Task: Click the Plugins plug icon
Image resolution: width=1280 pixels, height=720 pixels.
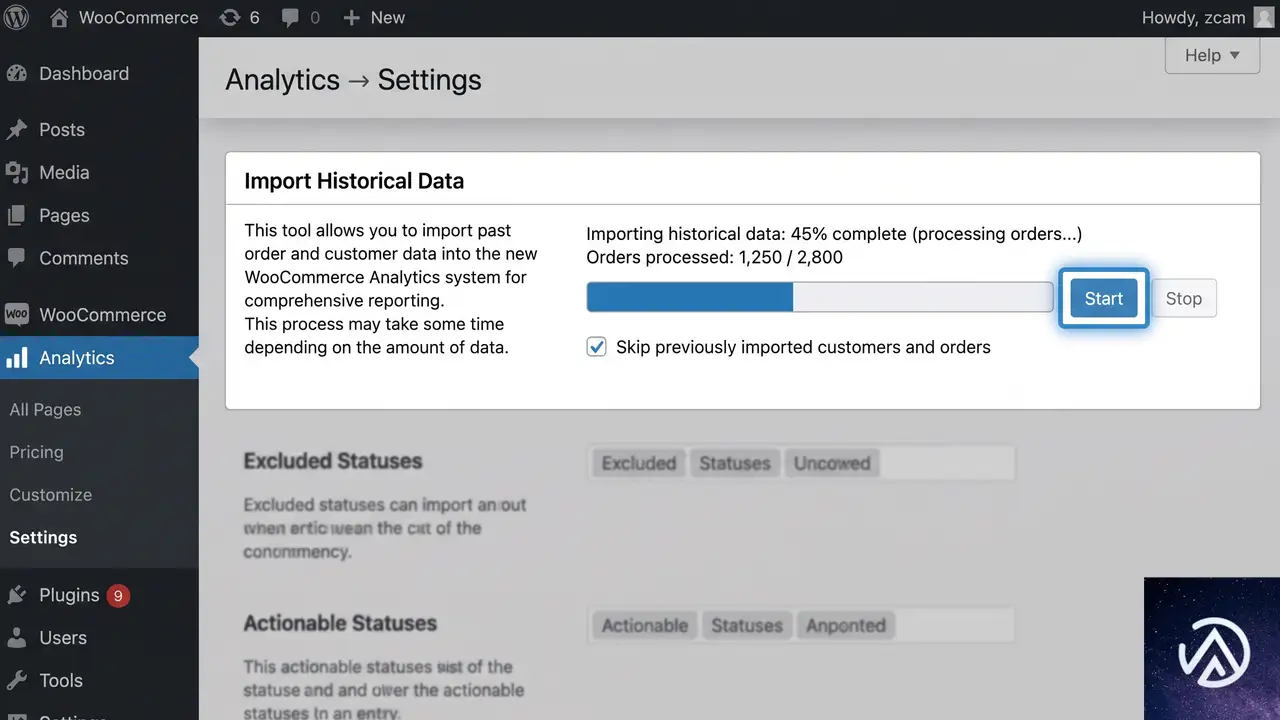Action: click(x=16, y=595)
